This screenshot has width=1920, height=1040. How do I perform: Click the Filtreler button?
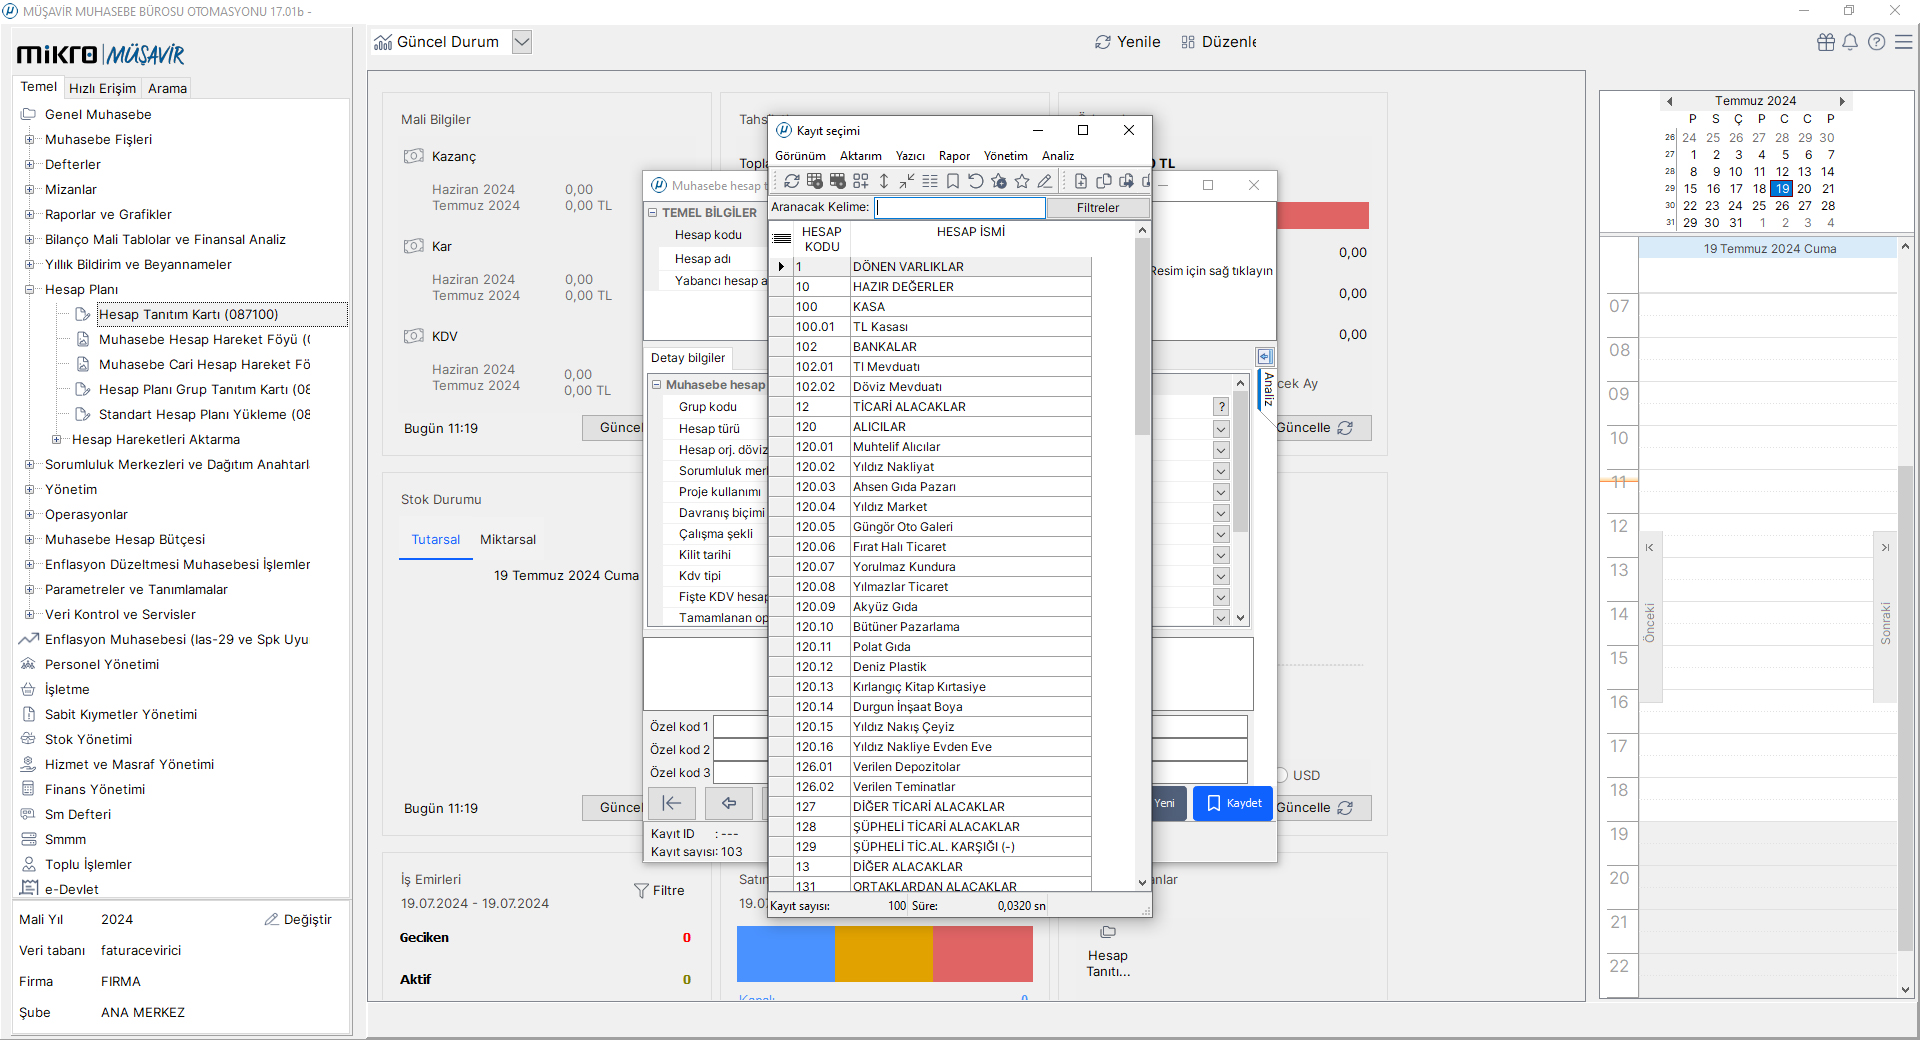tap(1098, 208)
